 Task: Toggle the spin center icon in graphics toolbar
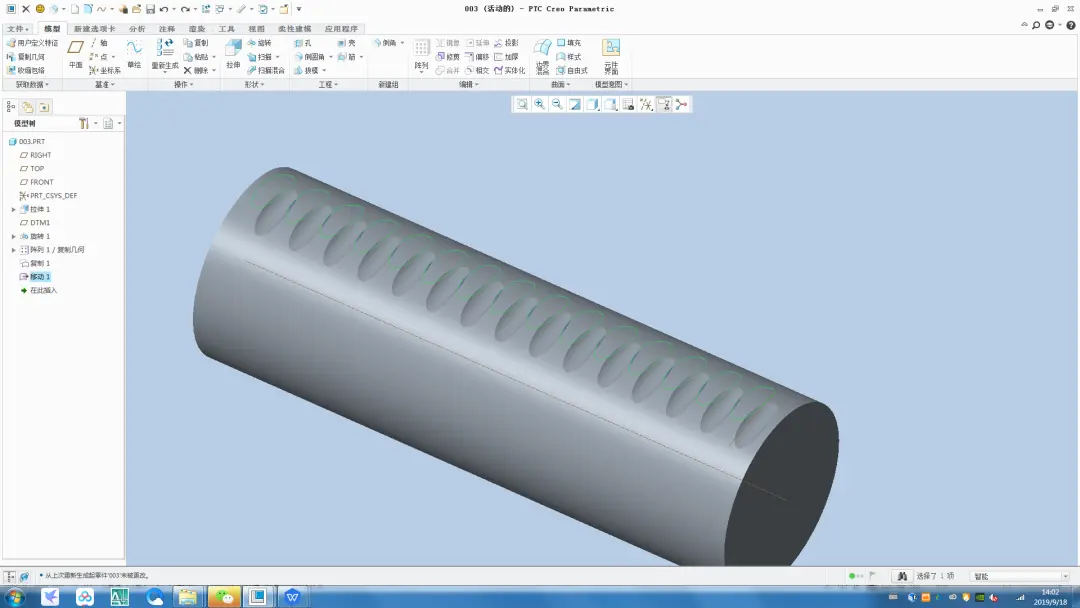pyautogui.click(x=681, y=104)
